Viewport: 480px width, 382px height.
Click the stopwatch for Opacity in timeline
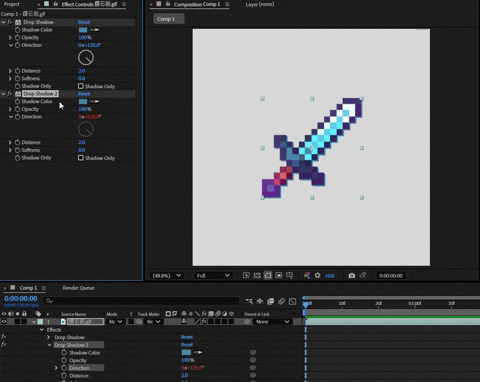(x=64, y=360)
